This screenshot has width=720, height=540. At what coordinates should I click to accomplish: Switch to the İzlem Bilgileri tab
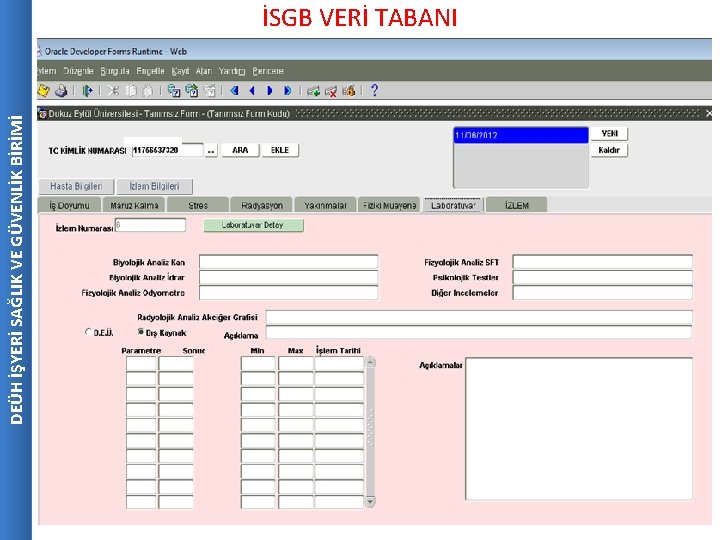pyautogui.click(x=154, y=186)
